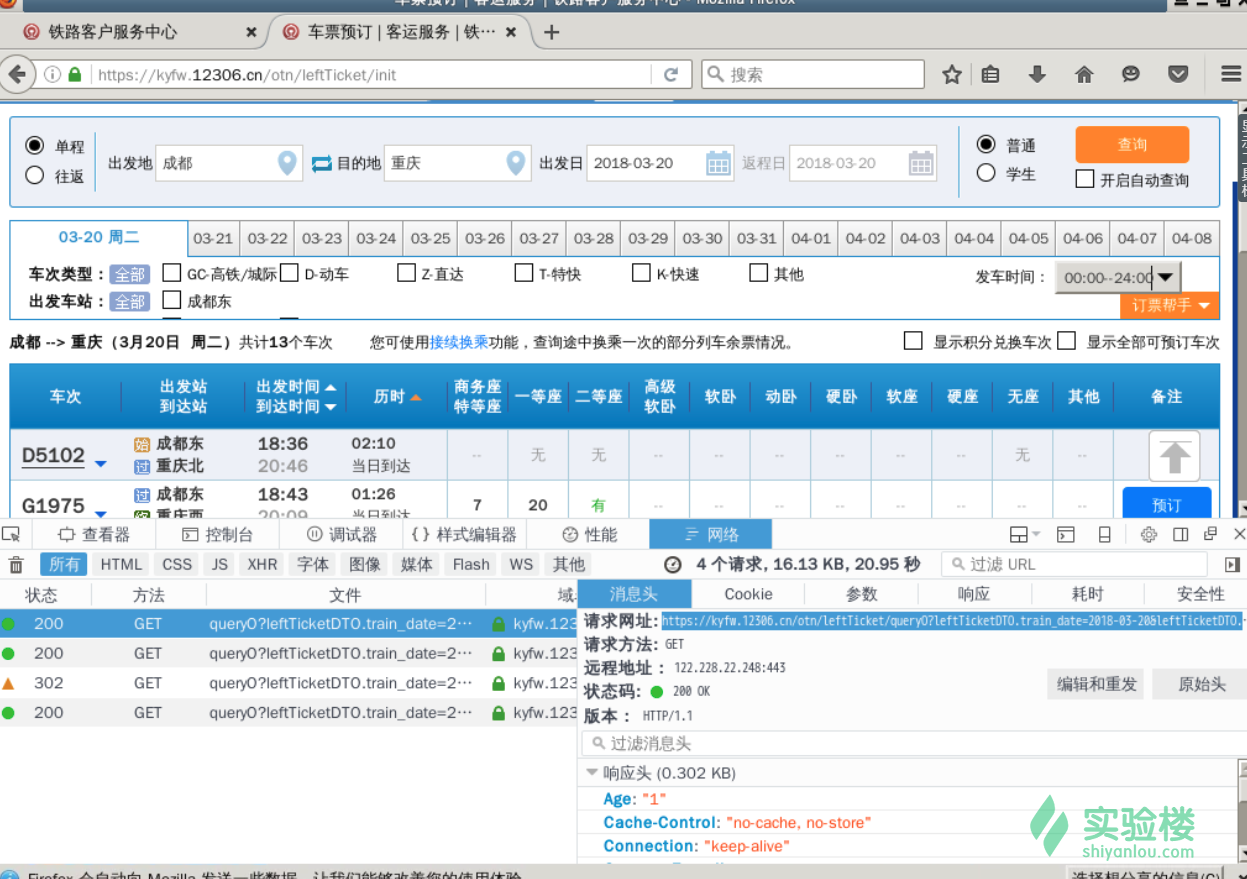
Task: Open the Cookie tab in request details
Action: click(748, 594)
